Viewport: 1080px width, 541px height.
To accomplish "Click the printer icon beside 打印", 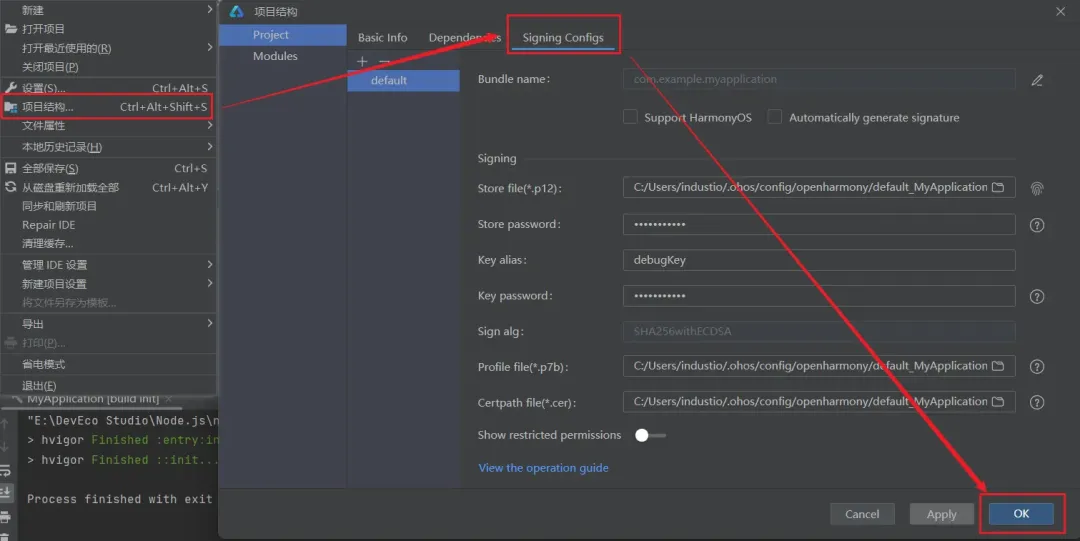I will [10, 343].
